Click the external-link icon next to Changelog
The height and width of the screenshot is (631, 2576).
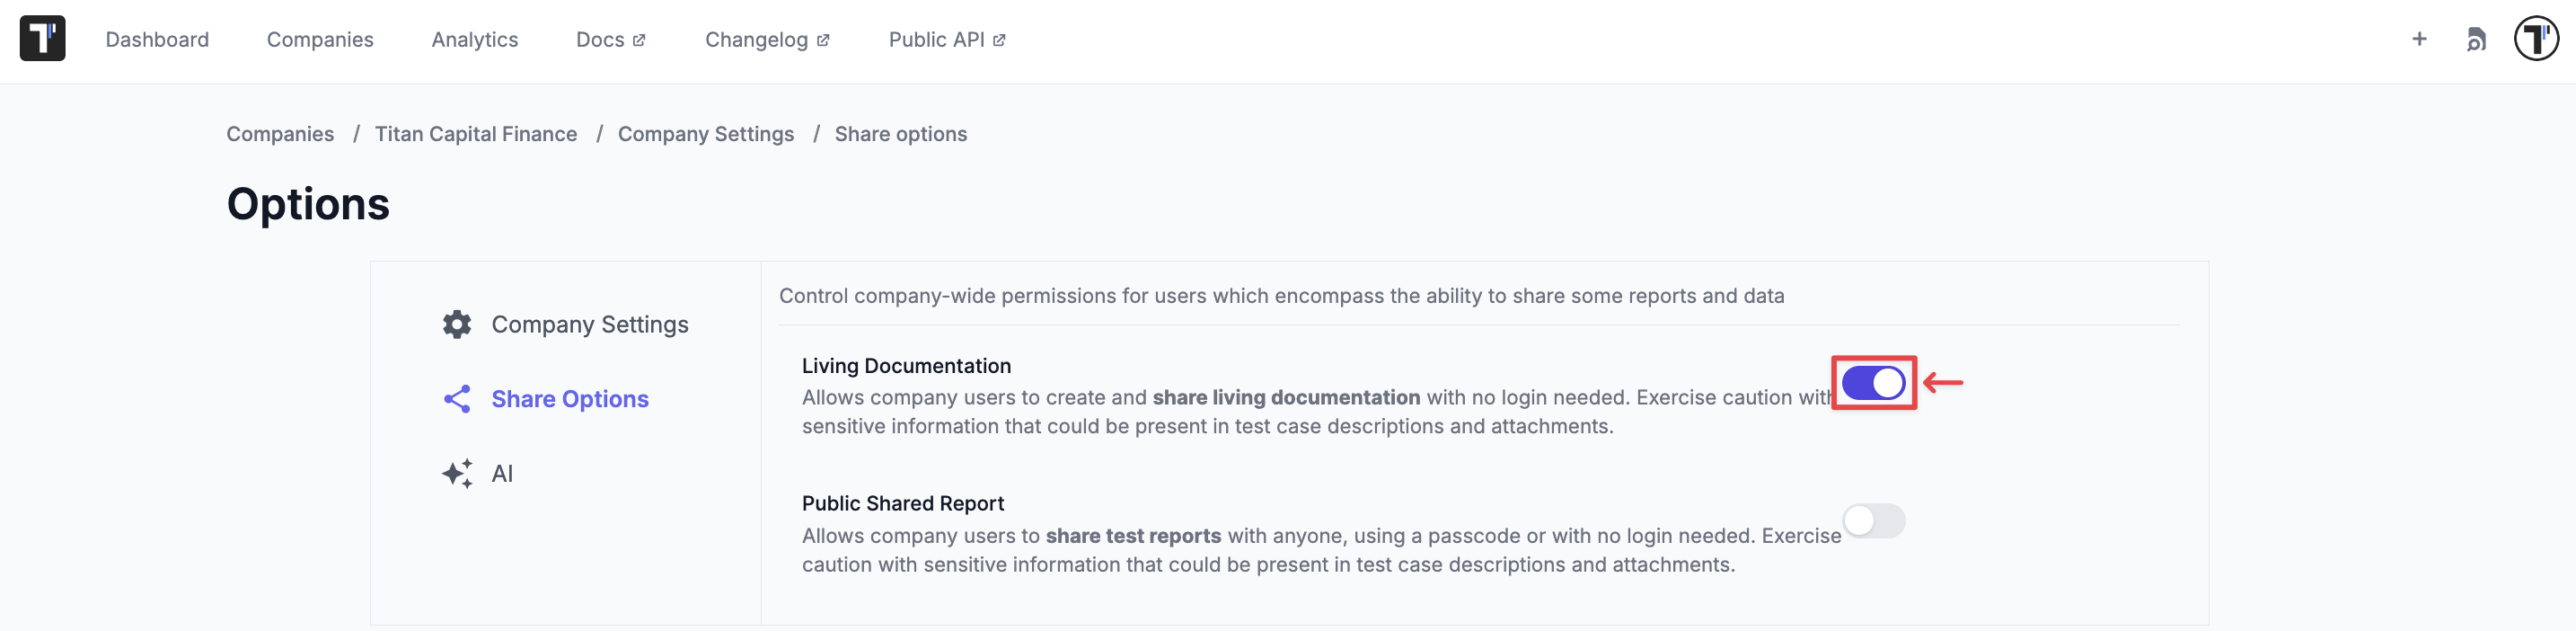click(822, 39)
